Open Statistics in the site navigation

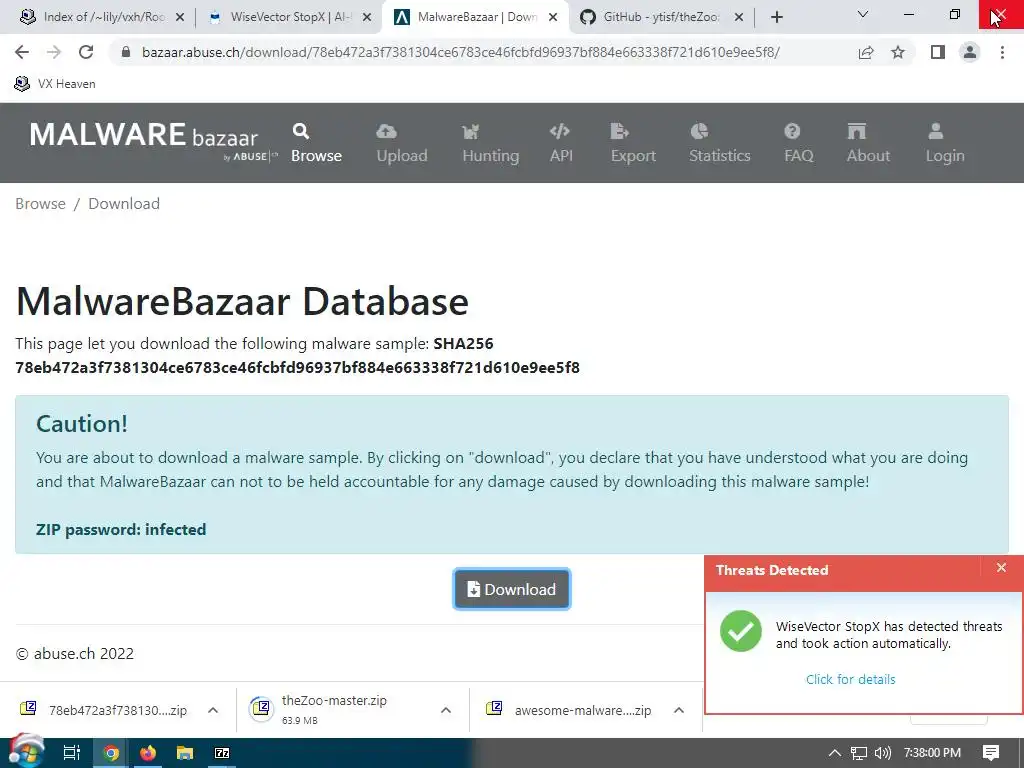click(720, 143)
